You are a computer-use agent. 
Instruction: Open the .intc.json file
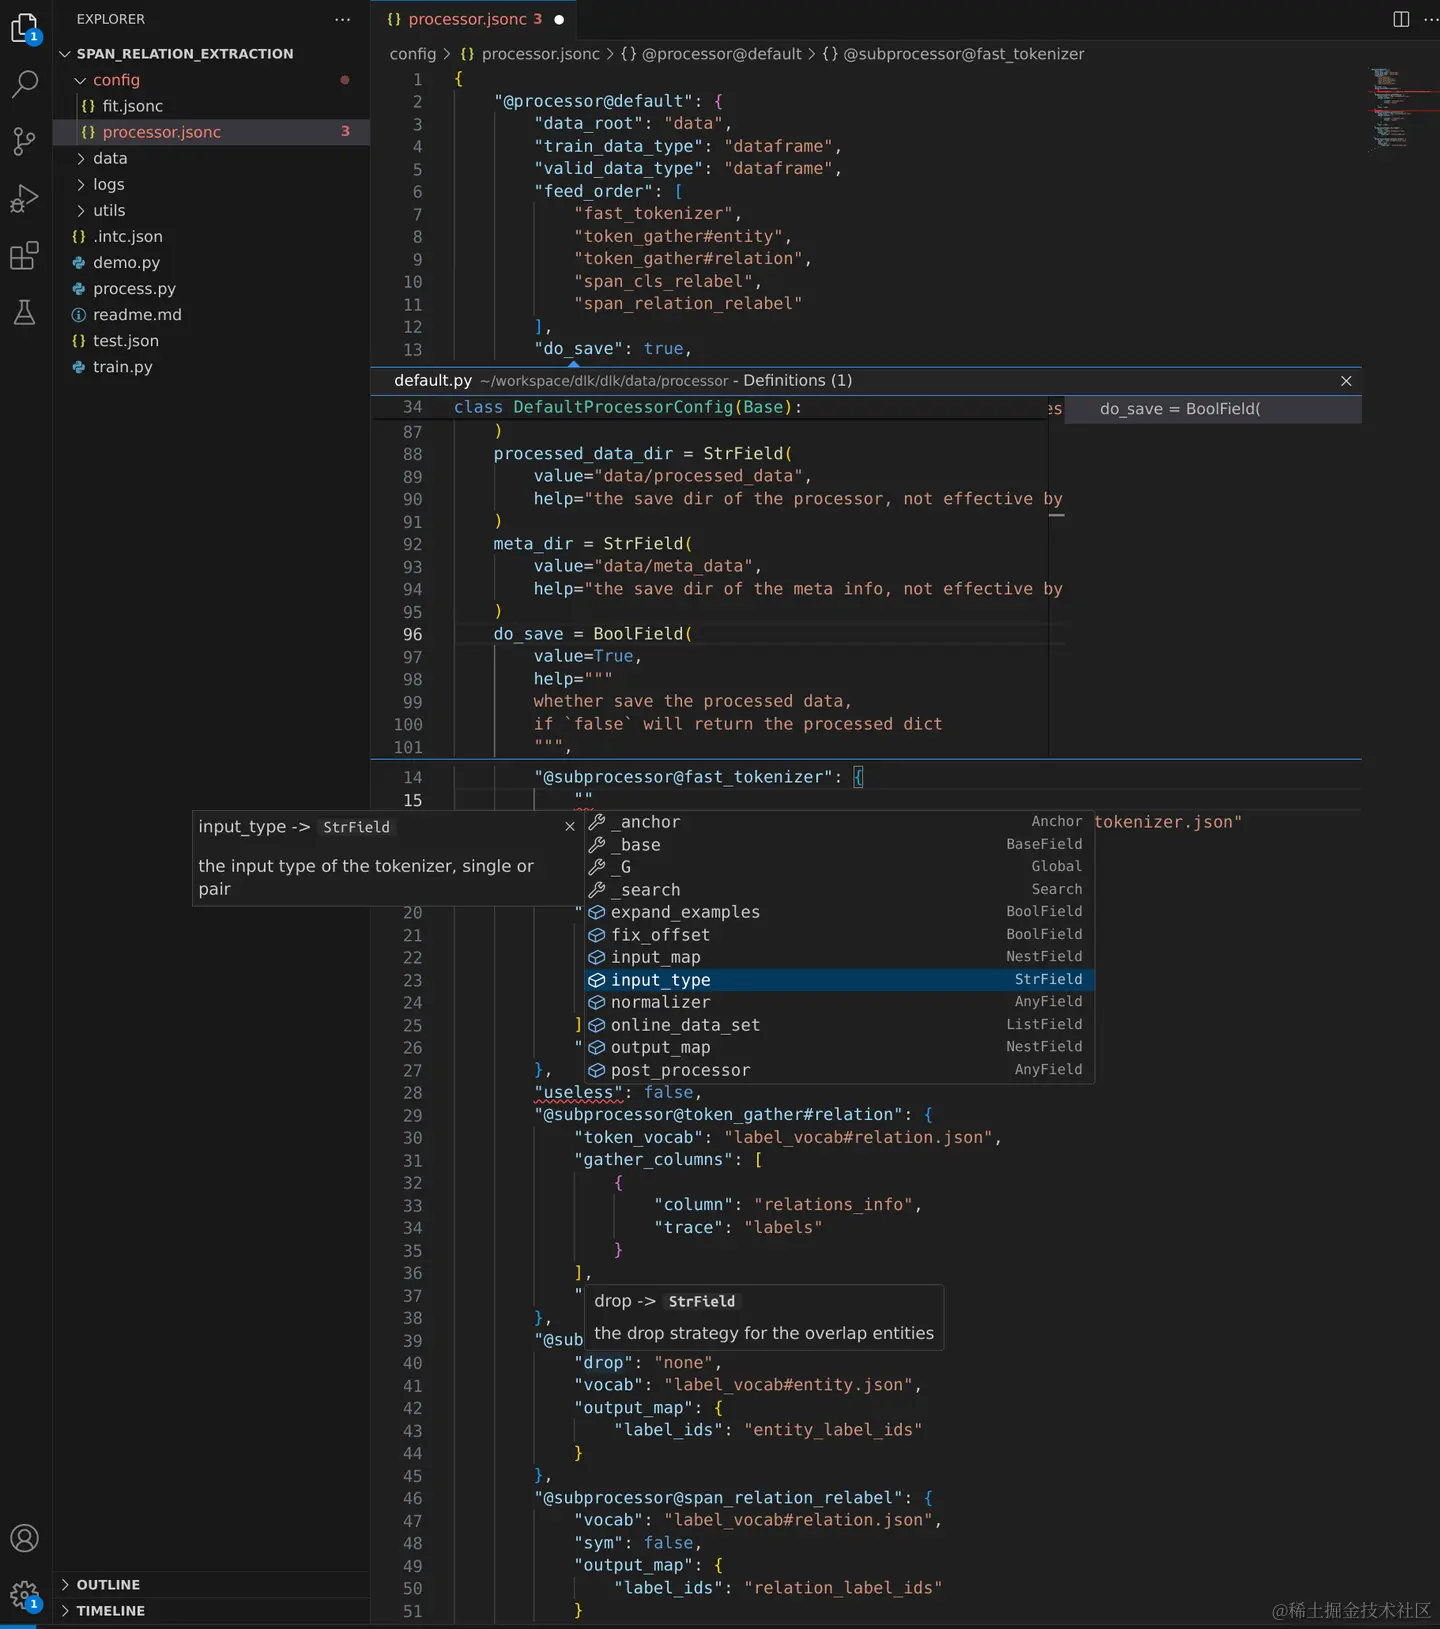[x=211, y=236]
